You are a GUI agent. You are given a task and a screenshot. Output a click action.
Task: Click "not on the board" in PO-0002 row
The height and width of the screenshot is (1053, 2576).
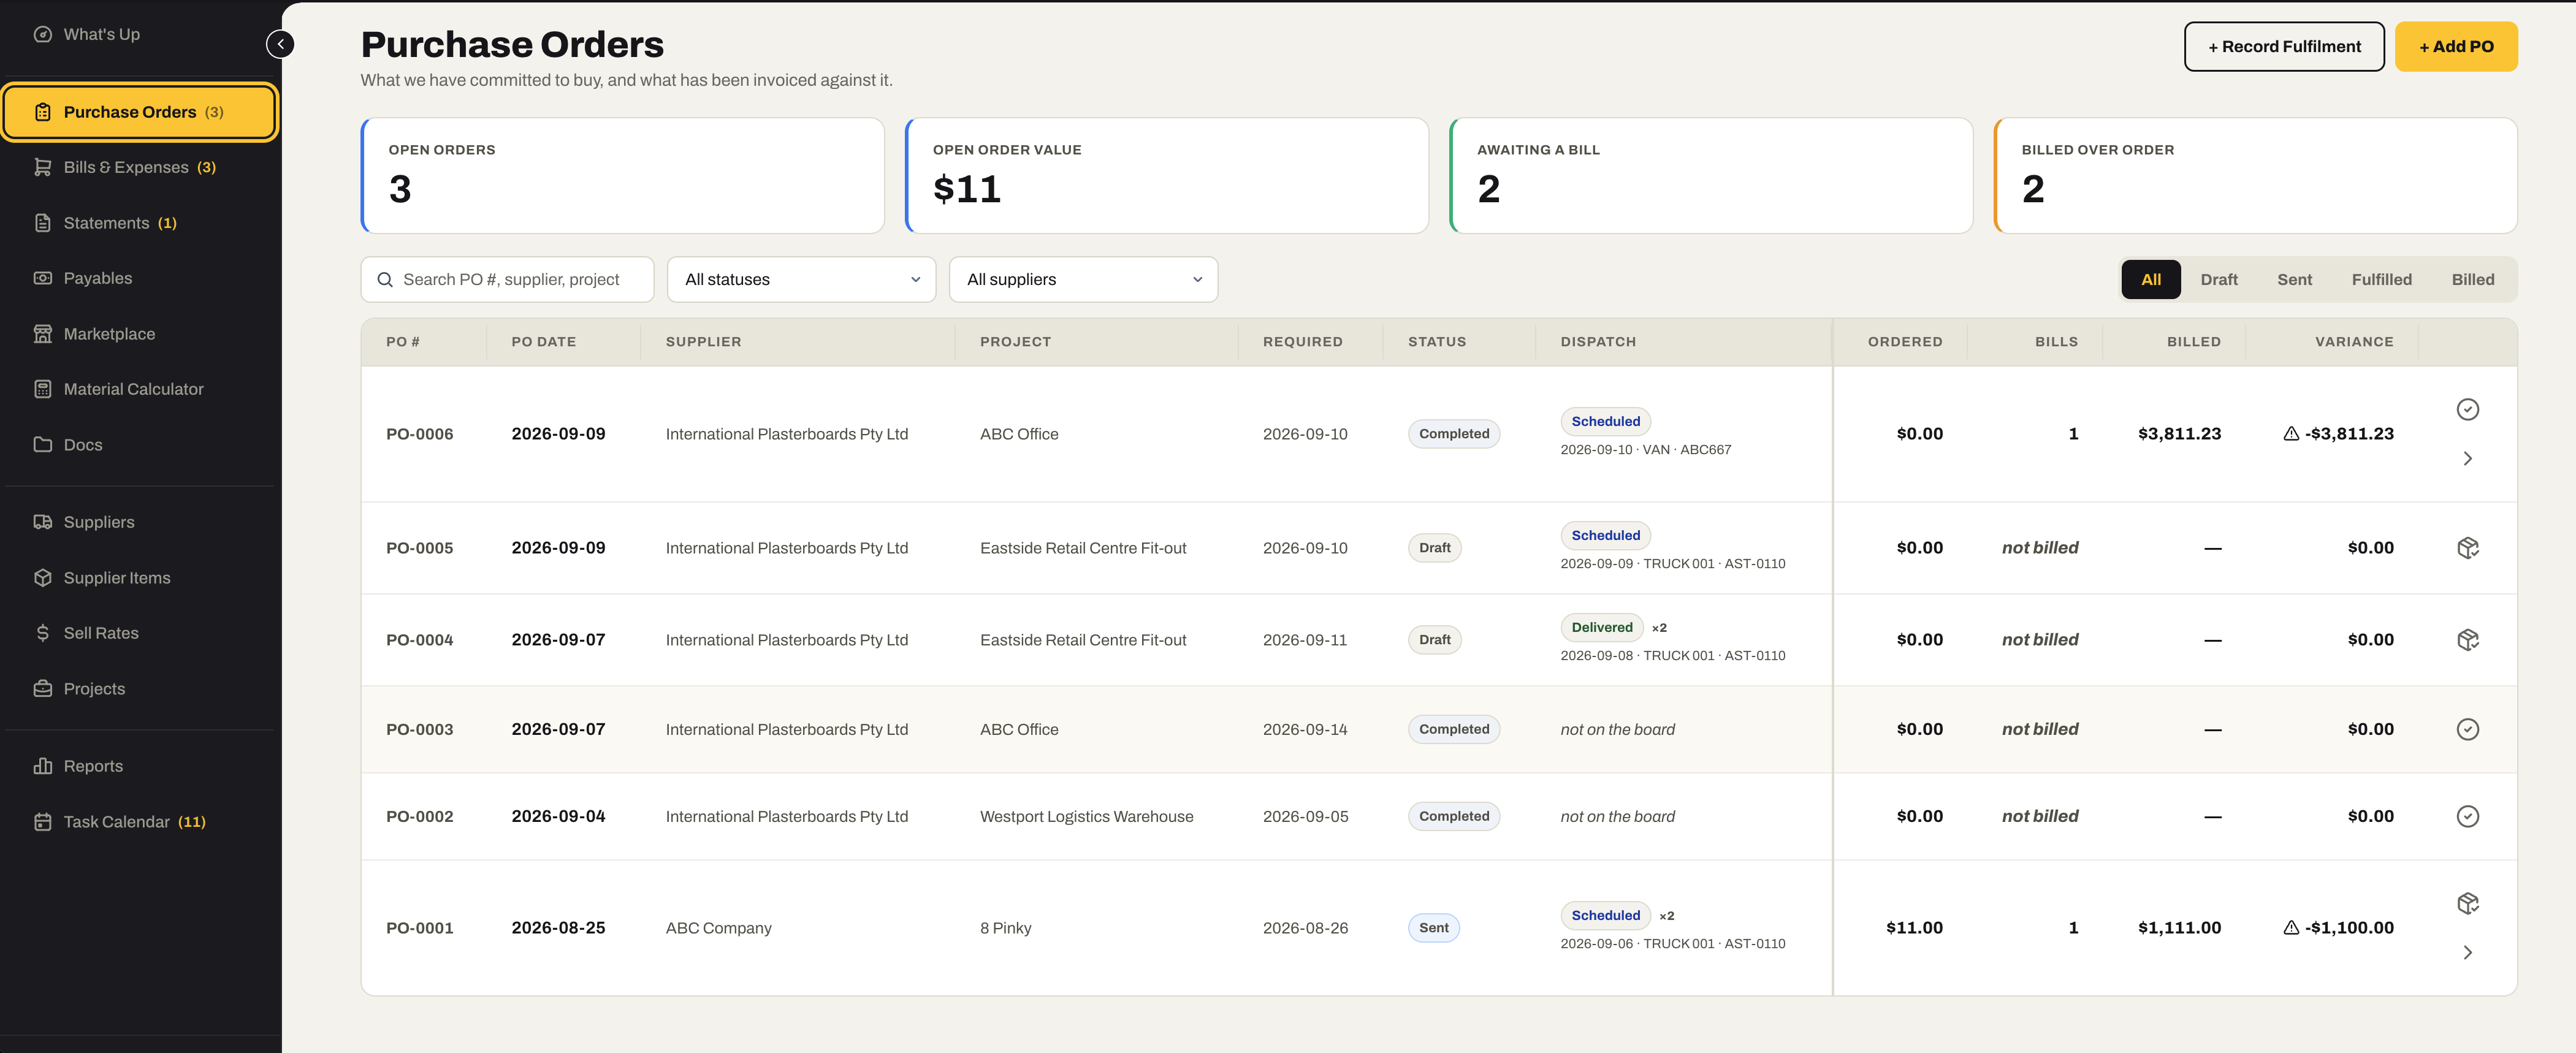click(x=1617, y=816)
